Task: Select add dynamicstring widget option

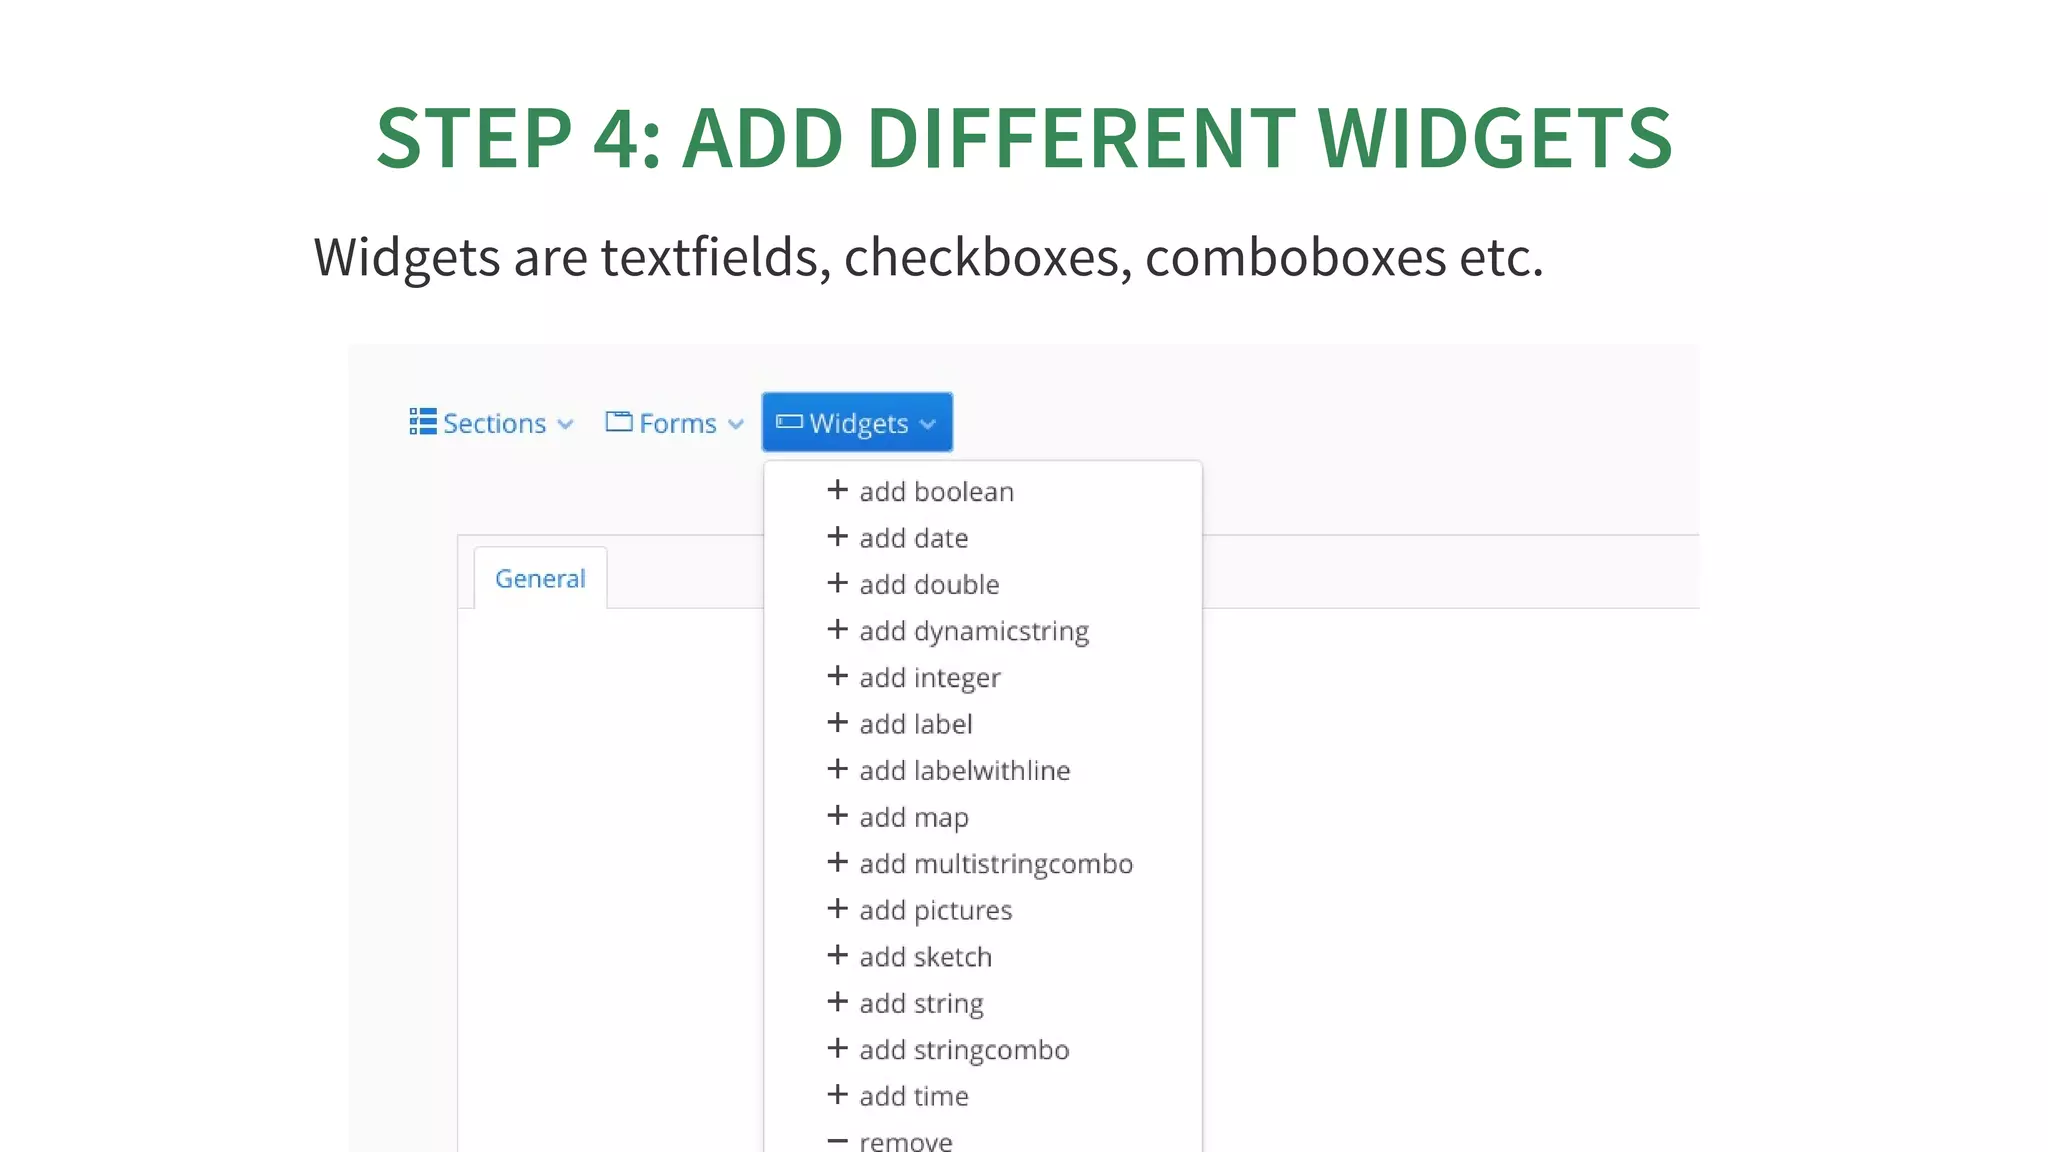Action: (x=982, y=631)
